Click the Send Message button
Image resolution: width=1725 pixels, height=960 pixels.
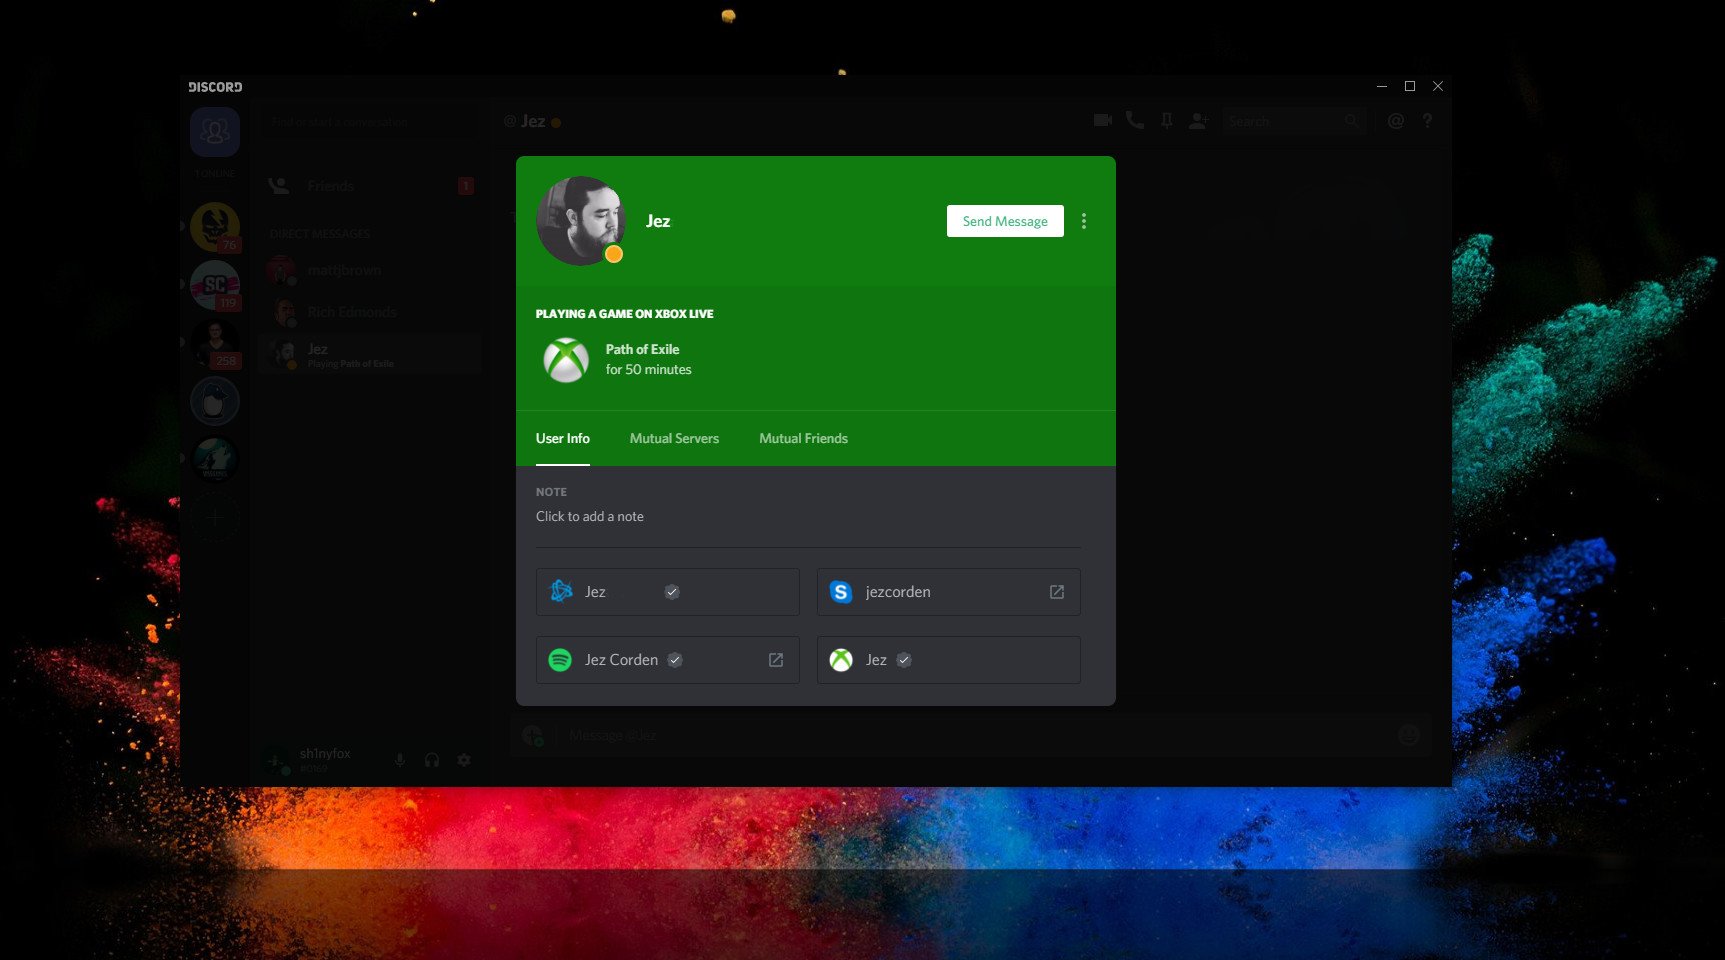pos(1005,221)
